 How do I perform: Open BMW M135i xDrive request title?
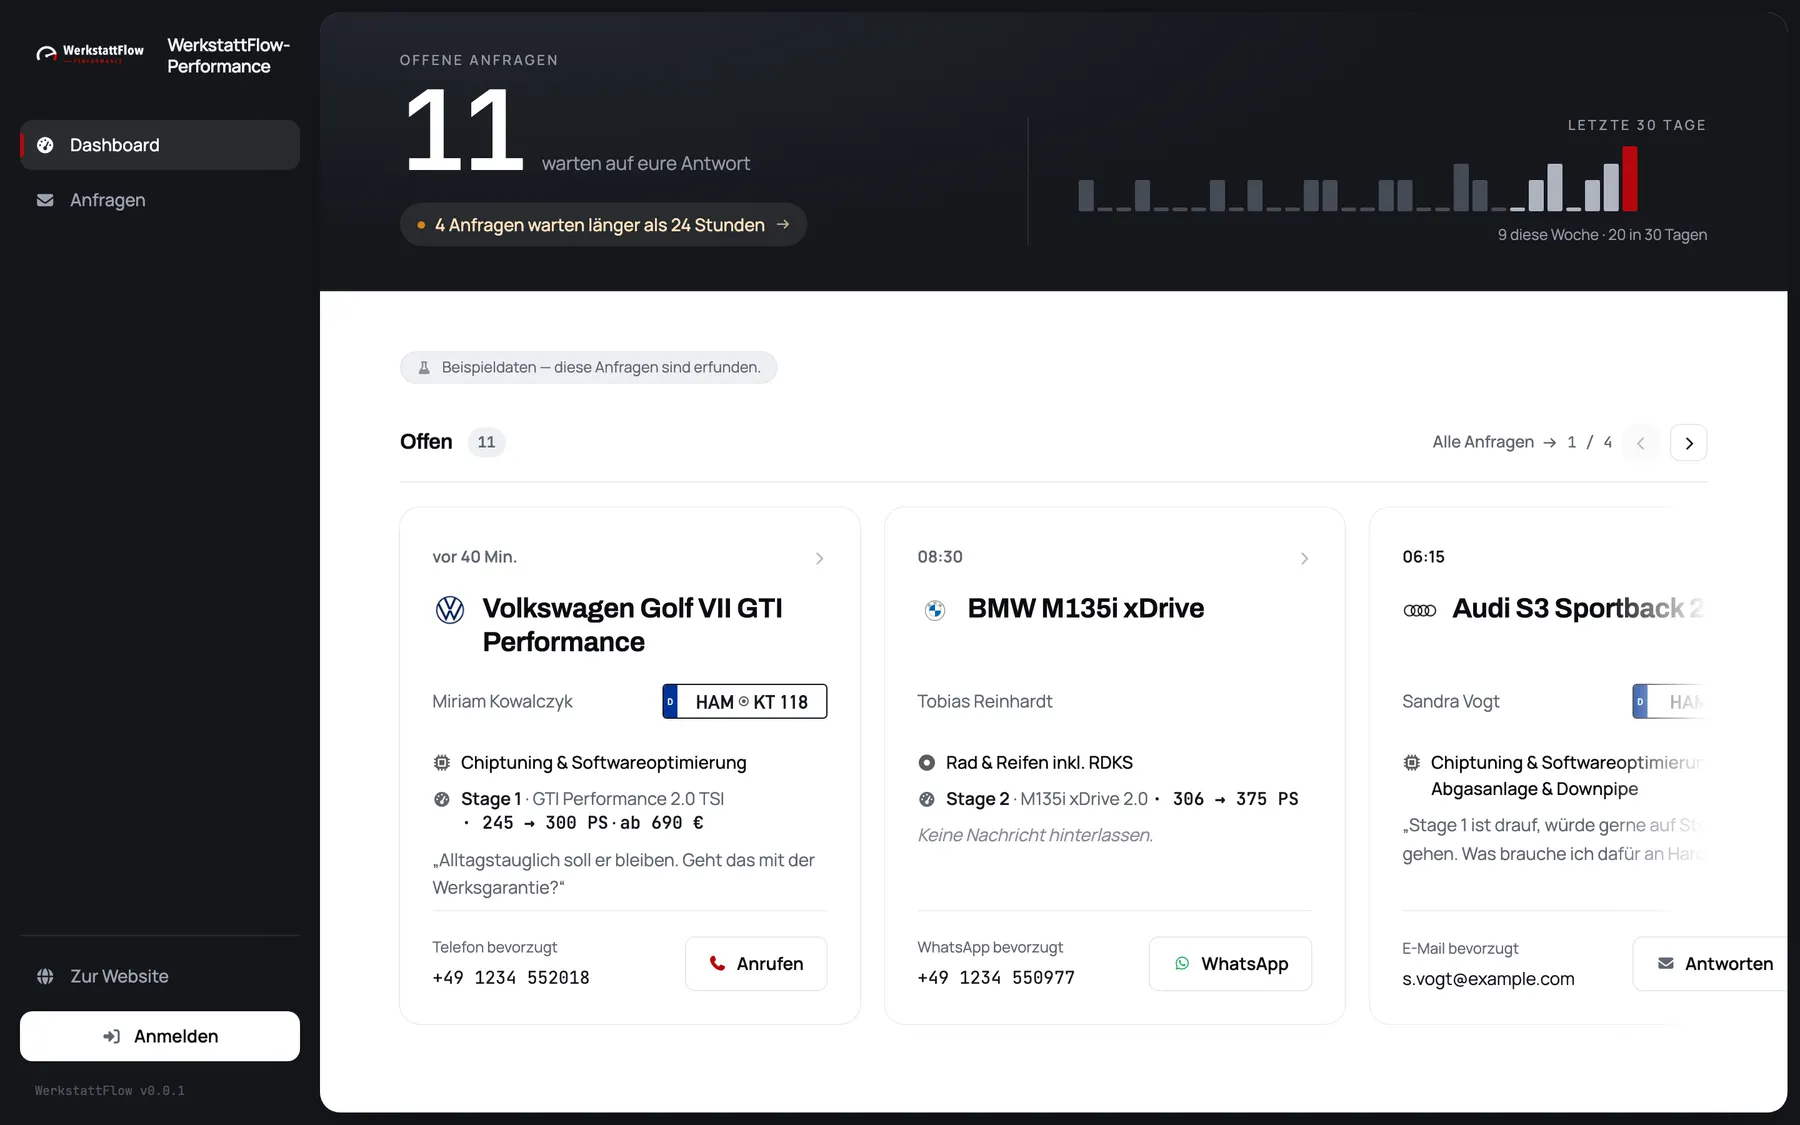(1086, 608)
